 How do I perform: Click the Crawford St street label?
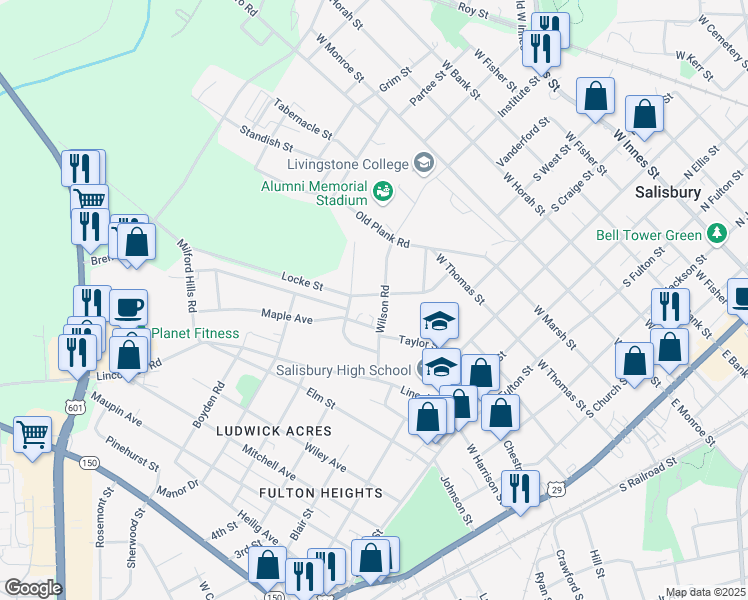coord(569,574)
